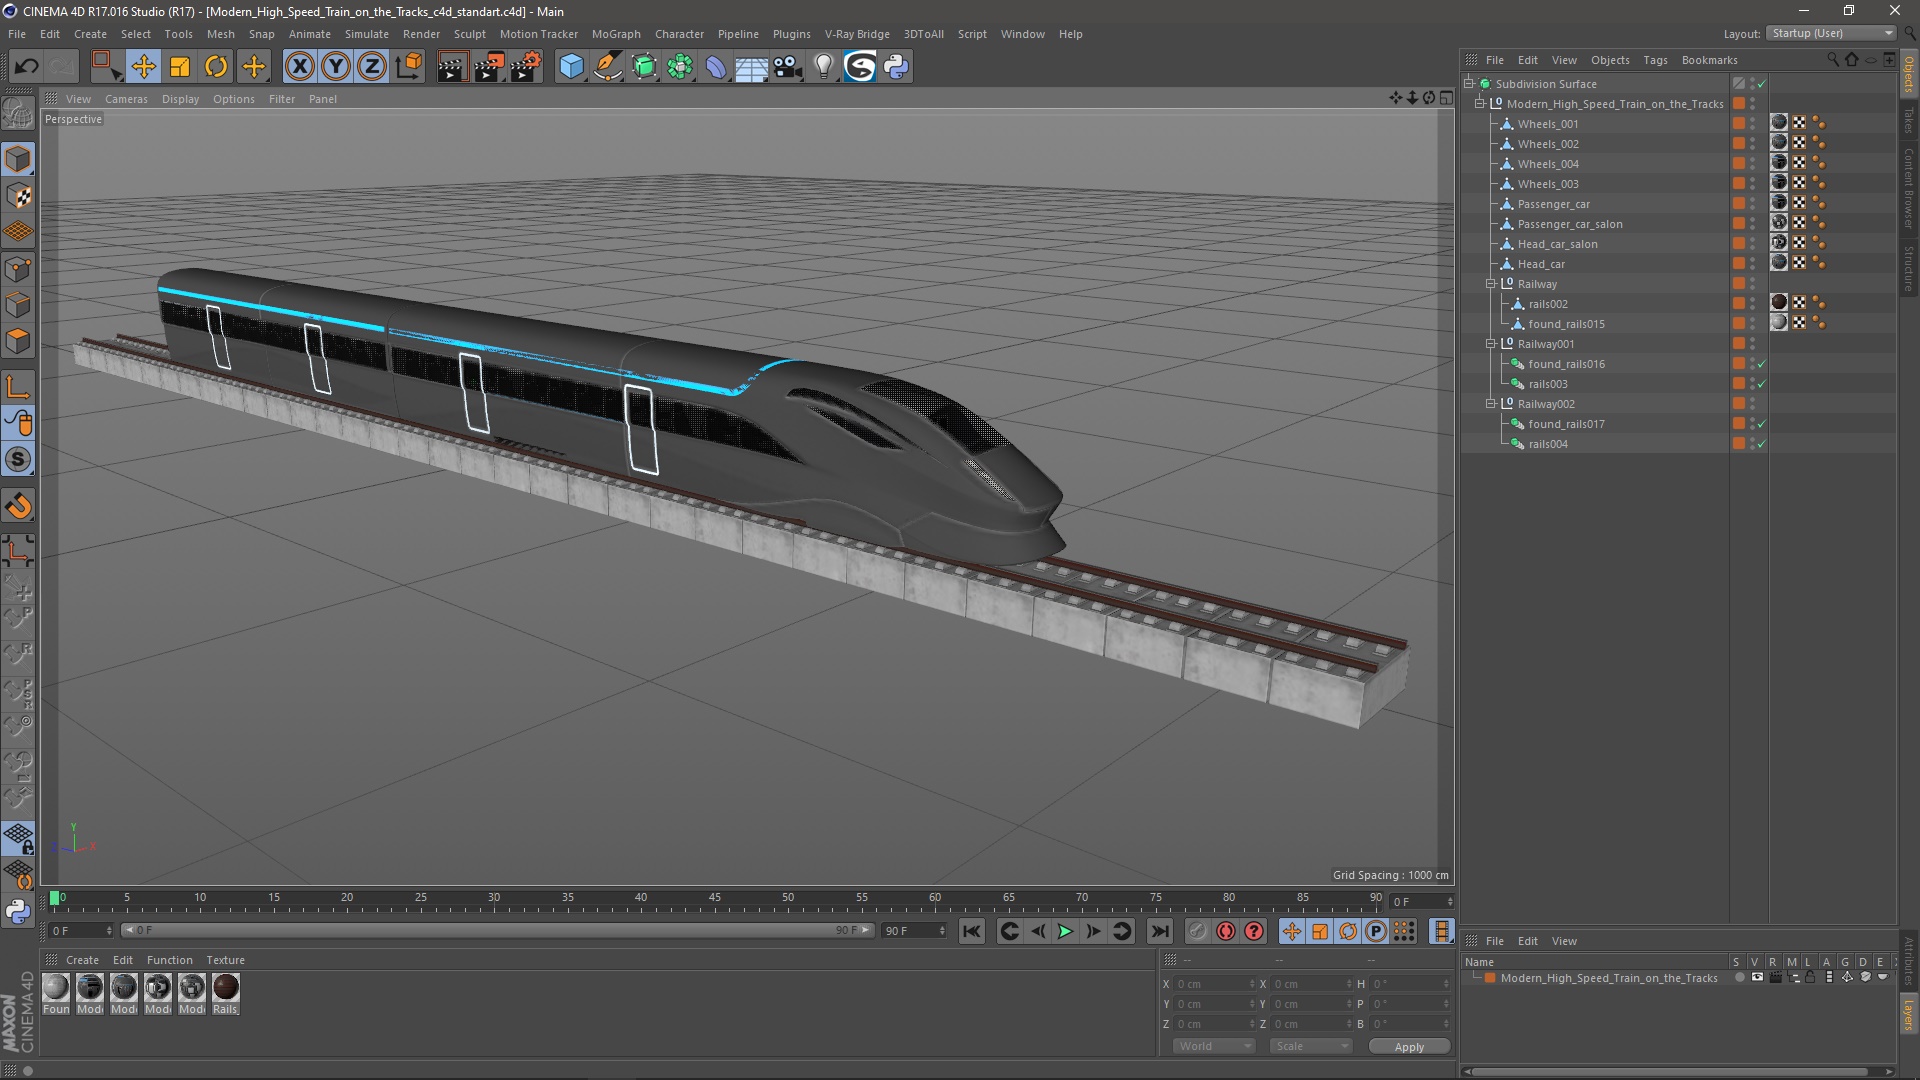Viewport: 1920px width, 1080px height.
Task: Open the World coordinate system dropdown
Action: point(1214,1046)
